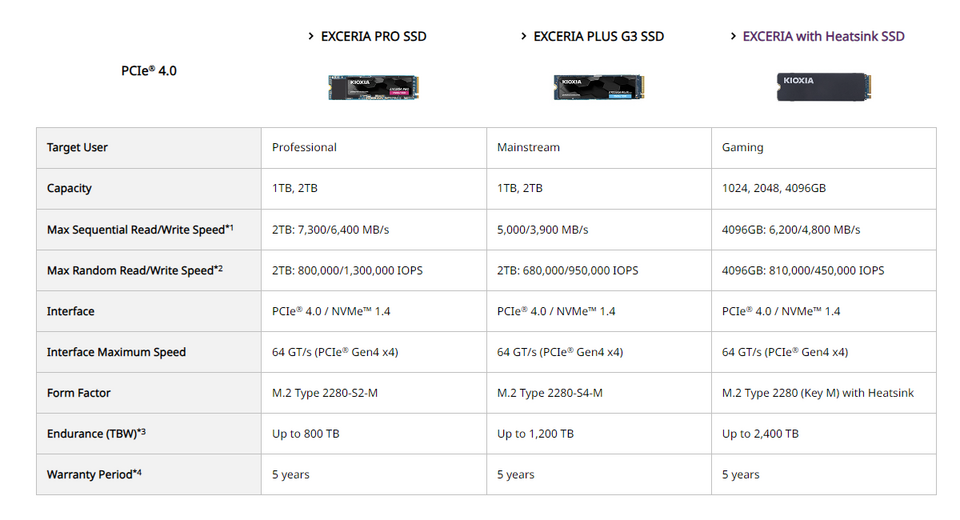Viewport: 960px width, 520px height.
Task: Click the chevron beside EXCERIA PRO SSD
Action: (311, 37)
